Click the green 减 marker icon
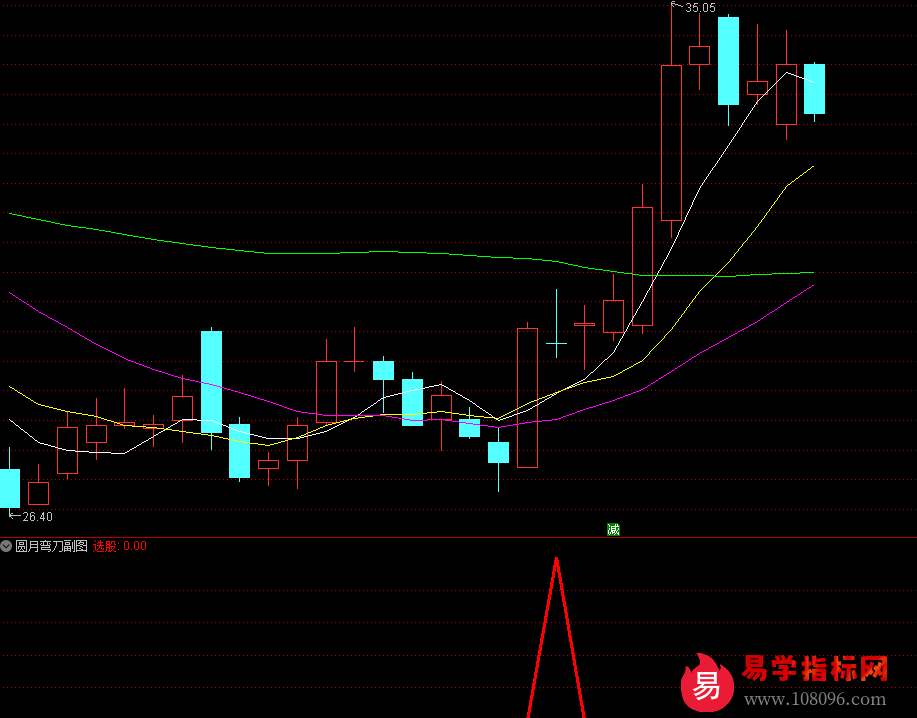 [613, 529]
